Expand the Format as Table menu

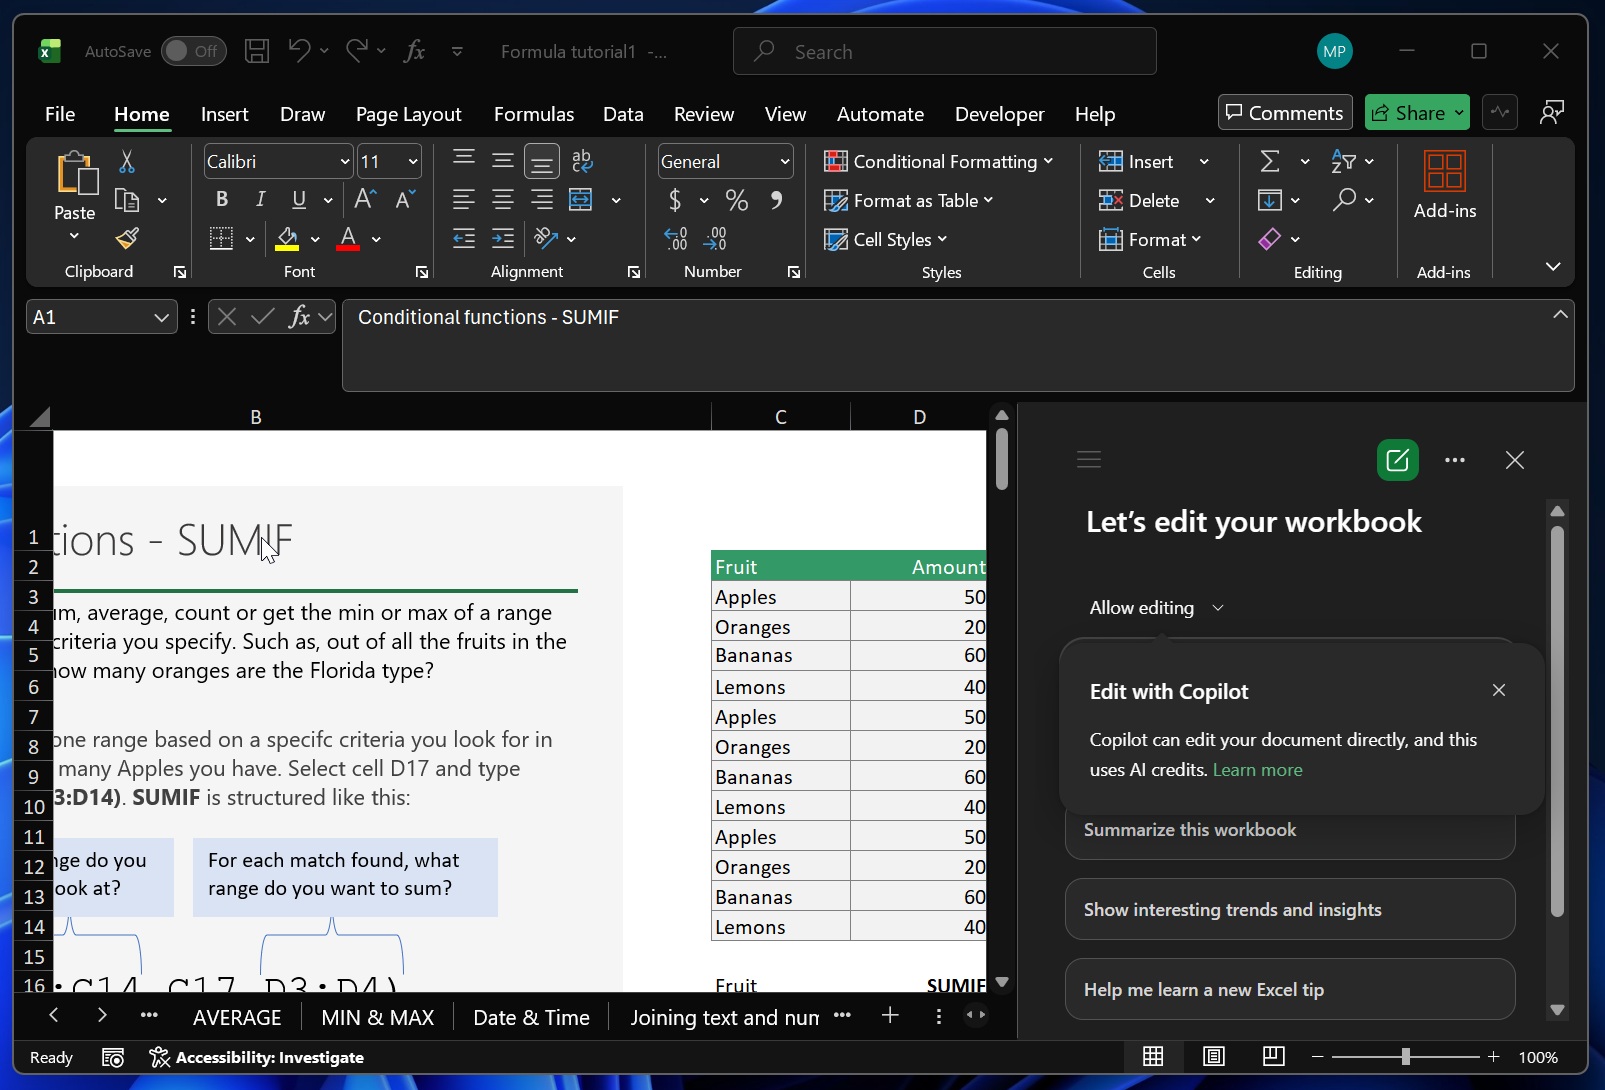908,200
